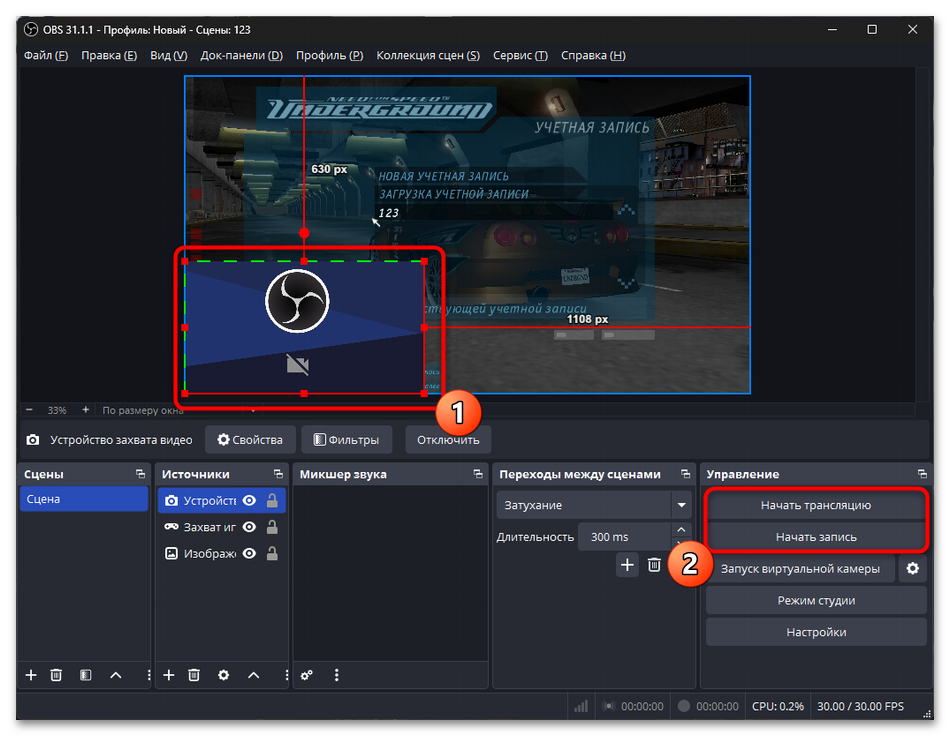Enable Режим студии
This screenshot has height=736, width=950.
[815, 600]
